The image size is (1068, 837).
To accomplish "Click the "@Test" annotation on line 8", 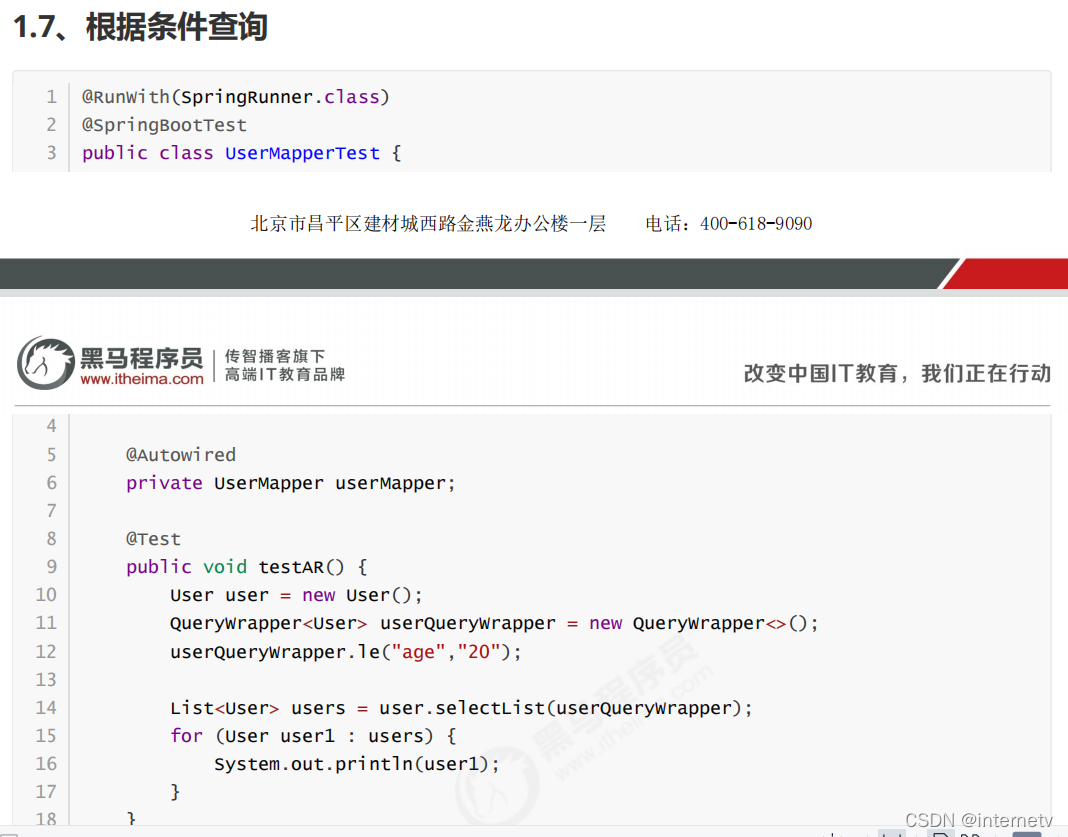I will 153,539.
